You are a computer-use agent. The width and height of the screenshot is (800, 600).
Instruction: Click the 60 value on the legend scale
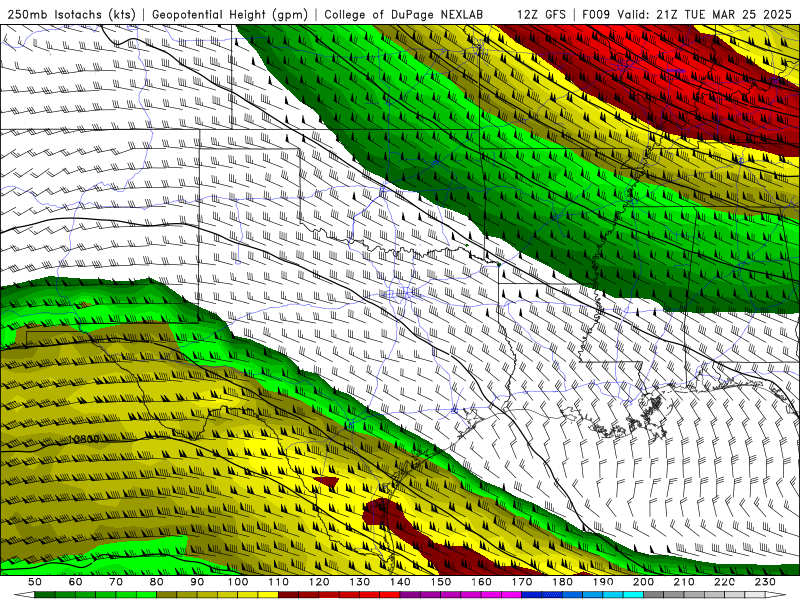(x=76, y=582)
